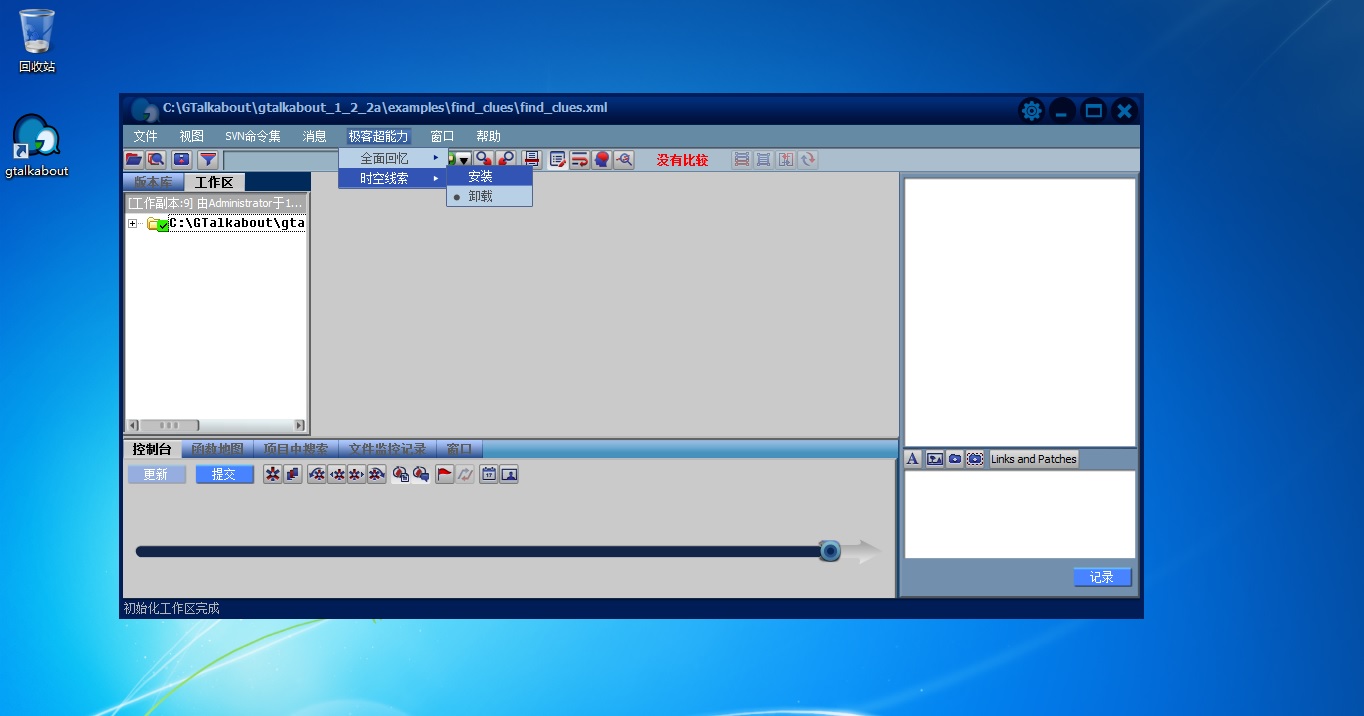The width and height of the screenshot is (1364, 716).
Task: Click the letter A text icon
Action: point(913,459)
